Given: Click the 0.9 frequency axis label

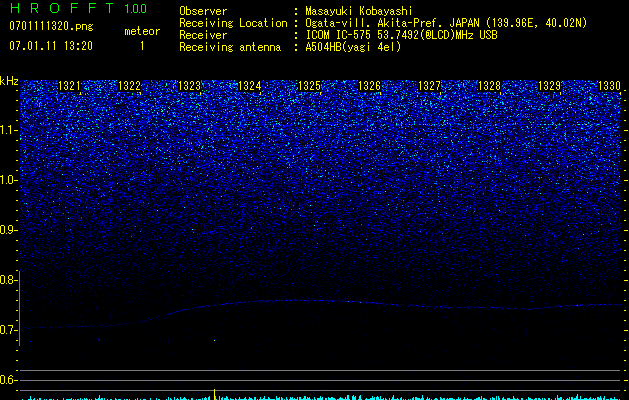Looking at the screenshot, I should pyautogui.click(x=9, y=230).
